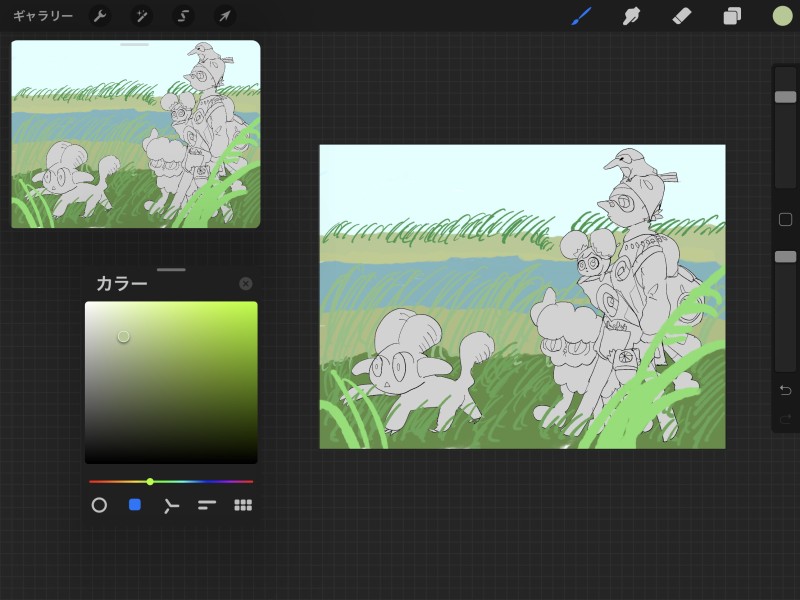
Task: Click the カラー panel title
Action: [121, 284]
